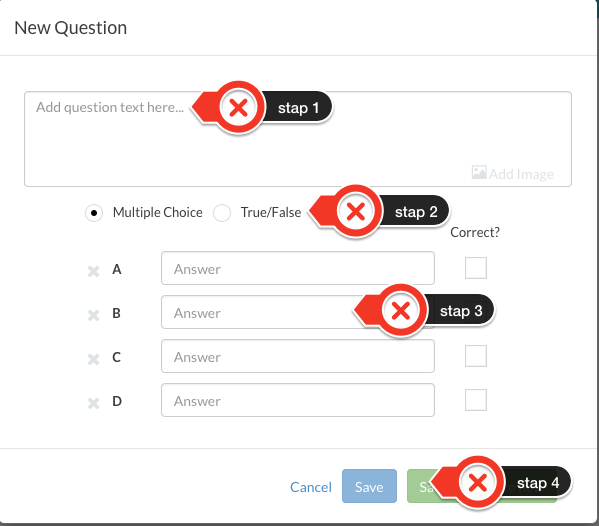Focus the Answer field for option C
This screenshot has width=599, height=526.
[x=298, y=356]
